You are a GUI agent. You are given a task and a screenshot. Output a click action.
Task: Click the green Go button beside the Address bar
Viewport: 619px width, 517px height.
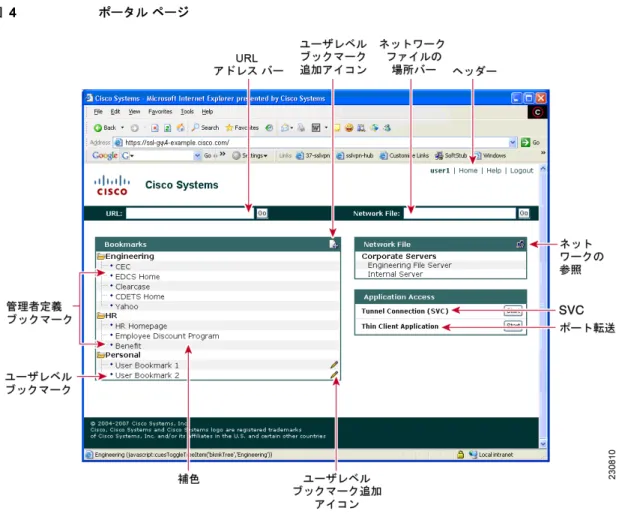(x=530, y=142)
